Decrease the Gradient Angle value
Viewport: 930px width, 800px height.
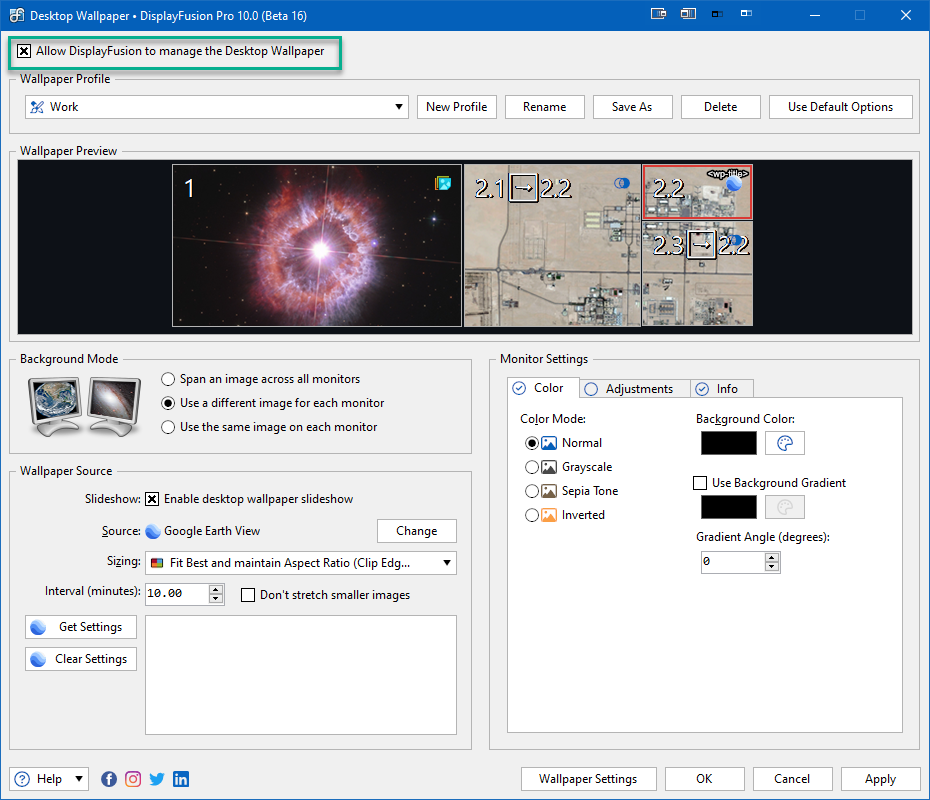pos(772,566)
